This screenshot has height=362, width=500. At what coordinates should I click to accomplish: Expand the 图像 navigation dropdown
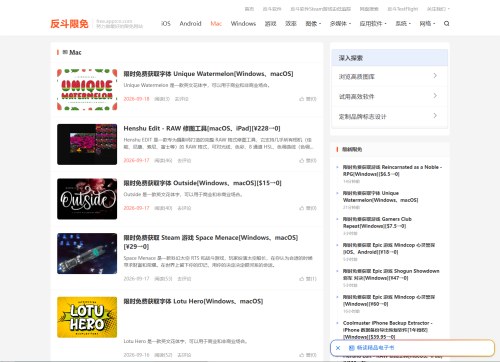click(x=313, y=24)
